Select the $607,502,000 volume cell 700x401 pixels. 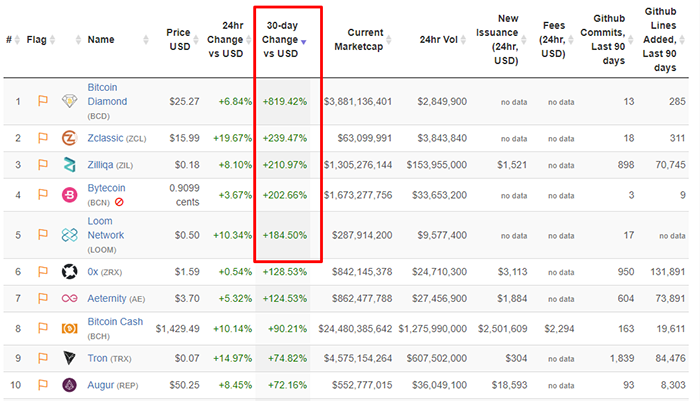(x=437, y=358)
